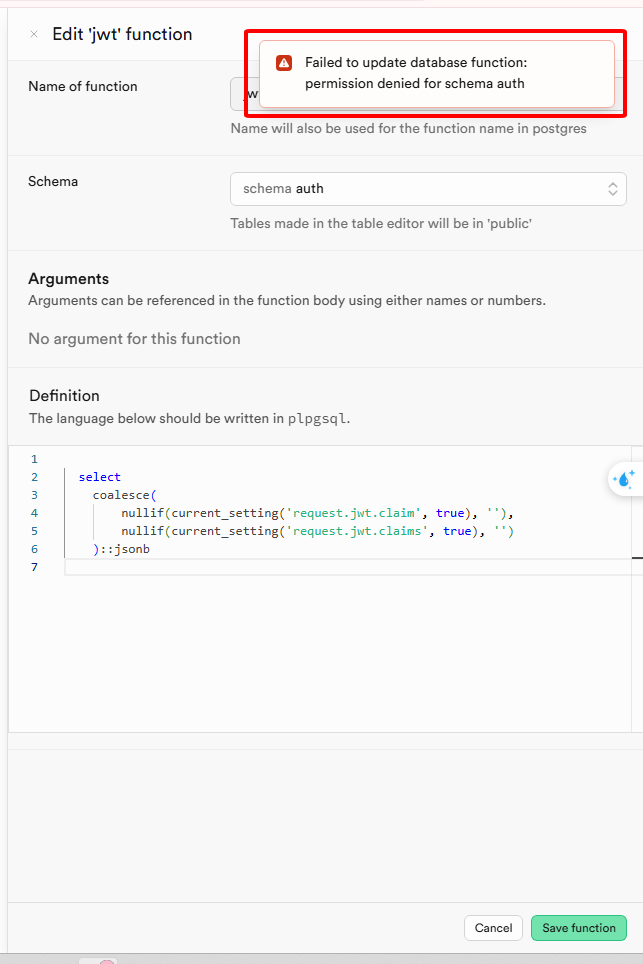This screenshot has height=964, width=643.
Task: Cancel editing the function
Action: point(493,928)
